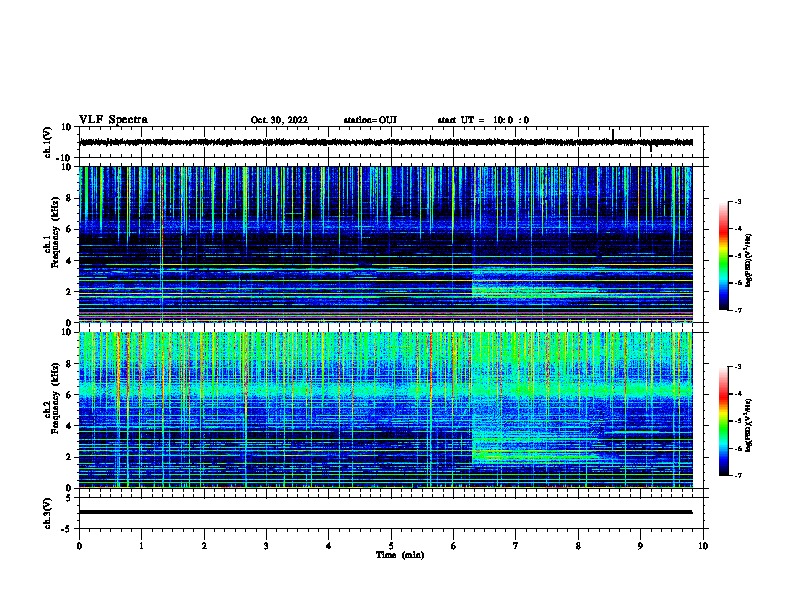The height and width of the screenshot is (612, 792).
Task: Click the lower 'log(PSD)(V²/Hz)' colorbar label
Action: 748,425
